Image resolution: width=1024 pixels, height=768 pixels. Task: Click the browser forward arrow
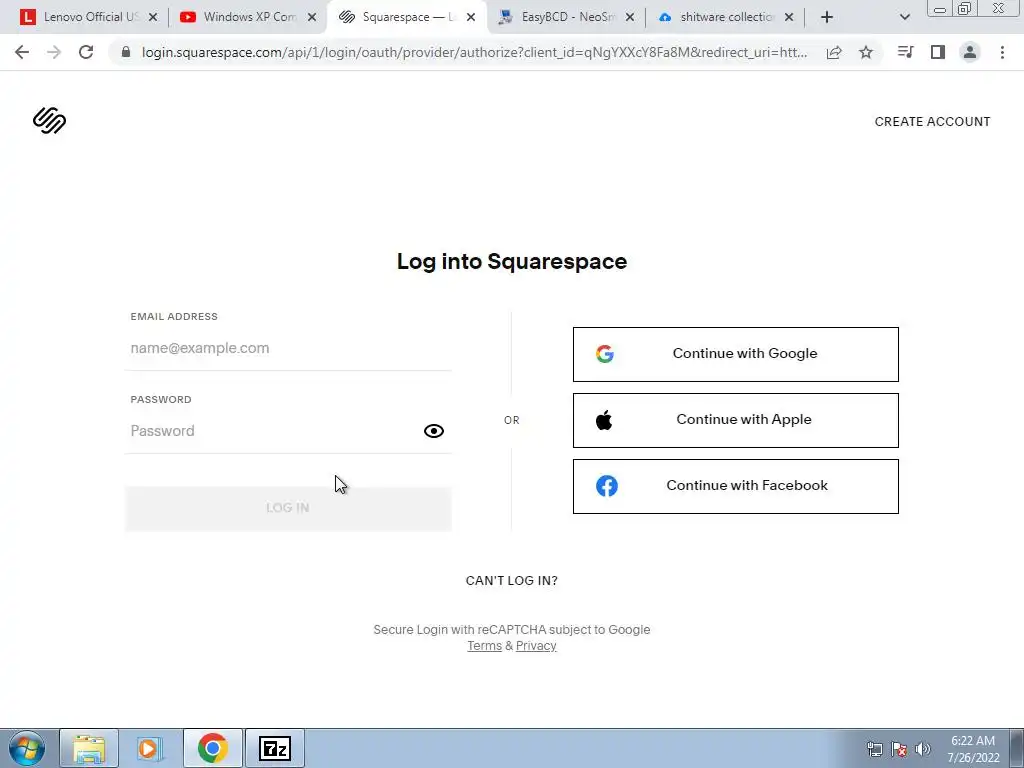tap(54, 52)
